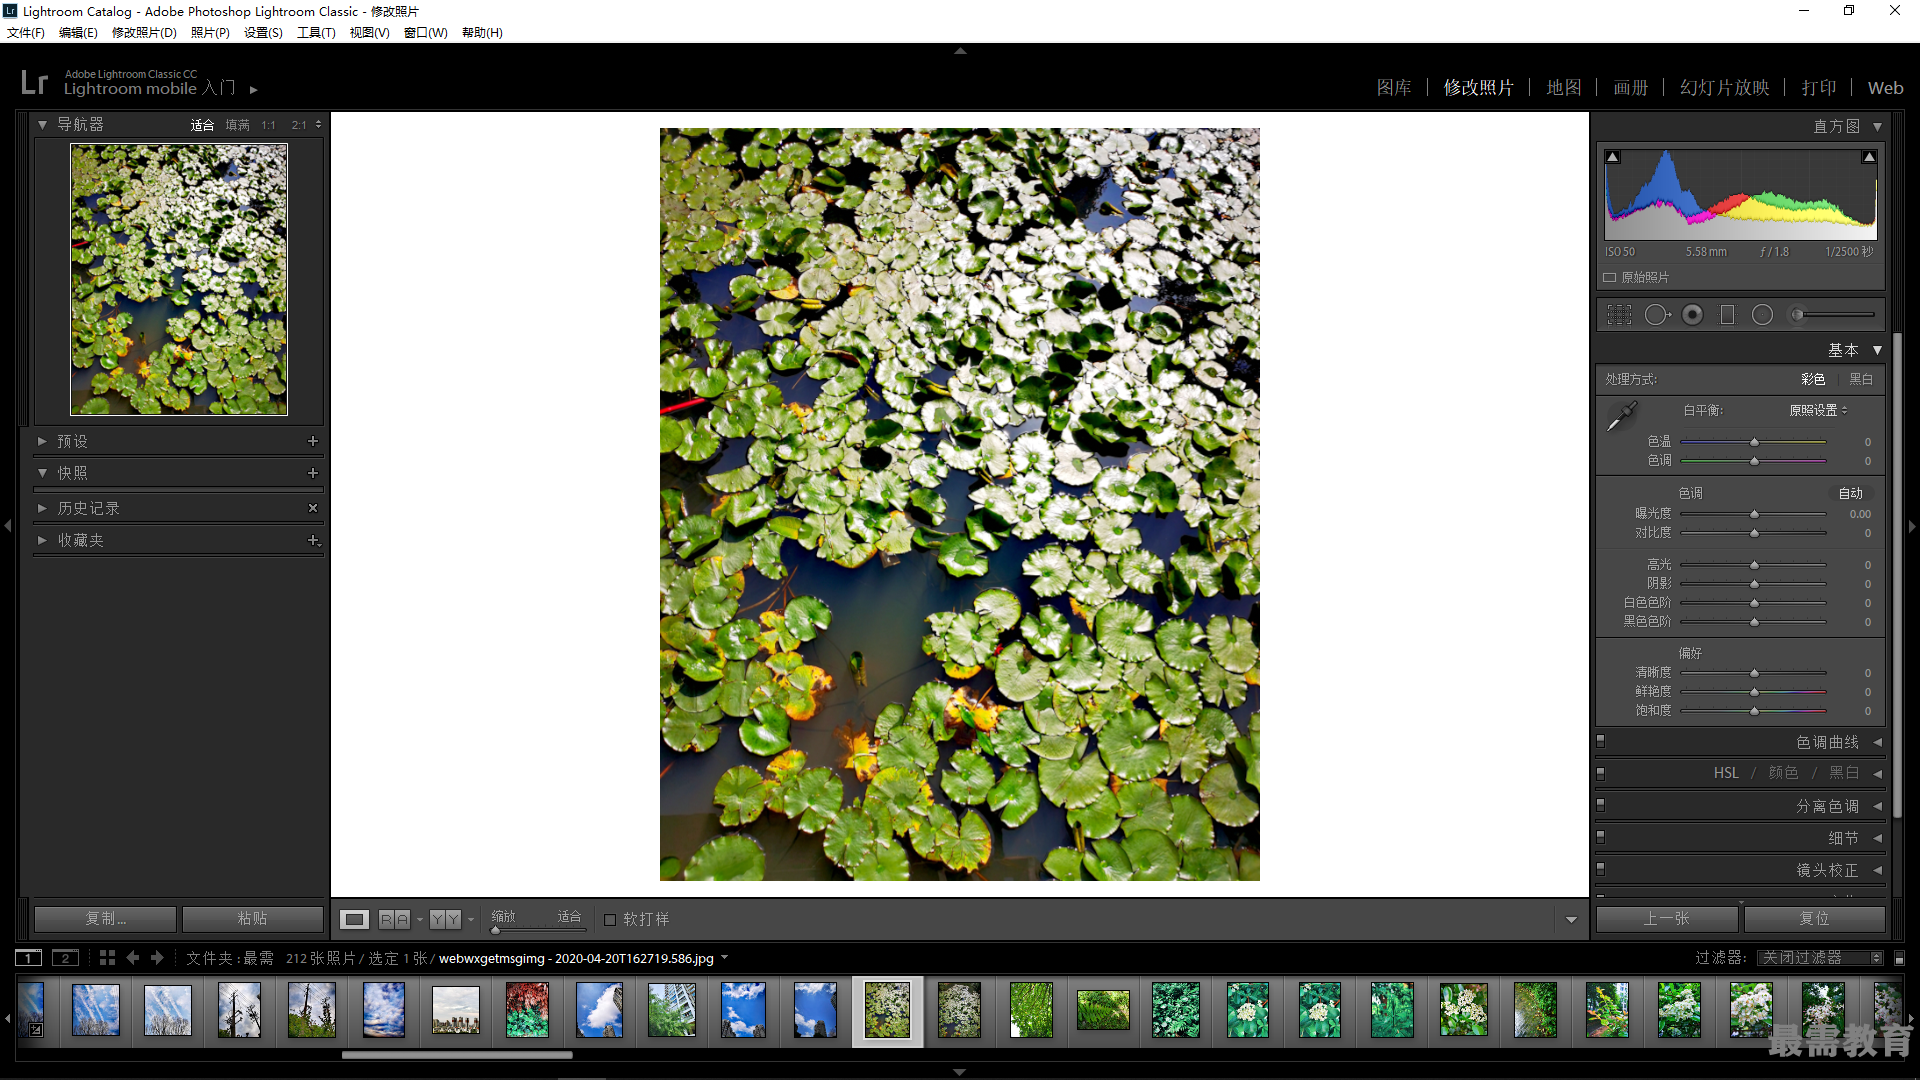
Task: Toggle the Lens Corrections (镜头校正) switch
Action: (x=1600, y=869)
